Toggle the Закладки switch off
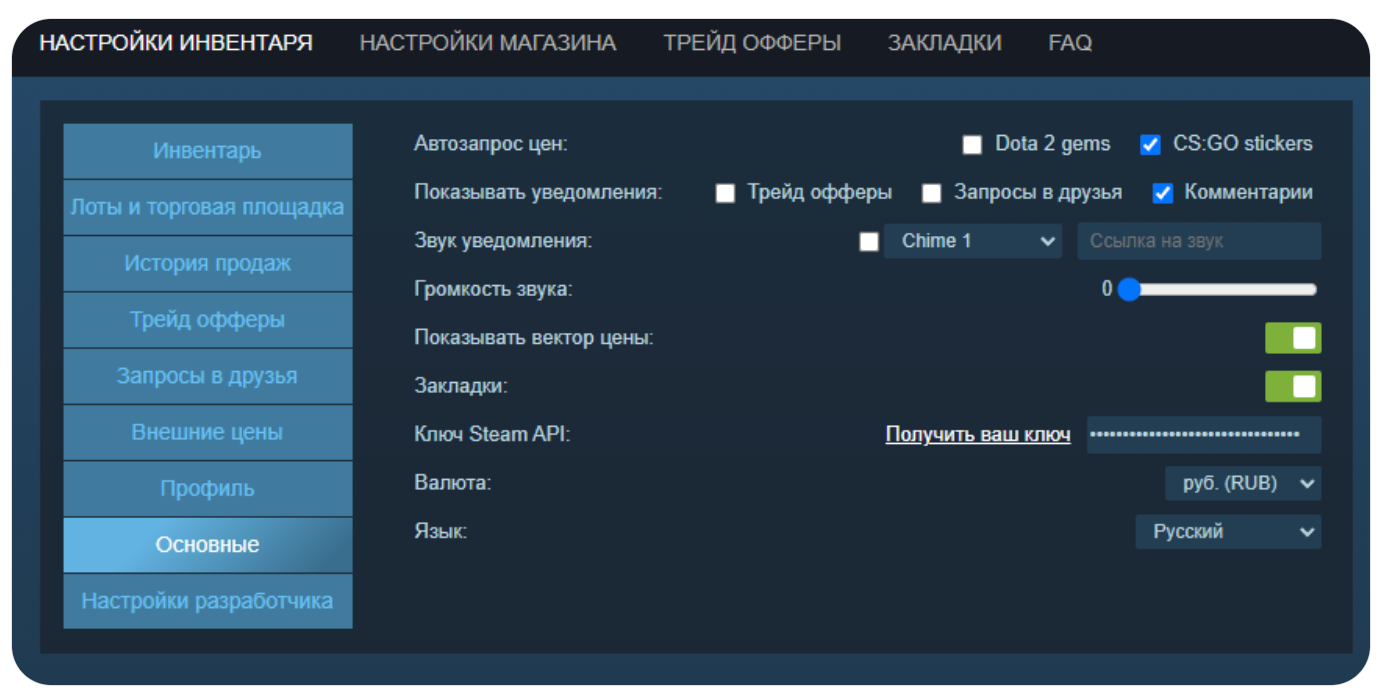This screenshot has width=1380, height=696. pyautogui.click(x=1292, y=386)
